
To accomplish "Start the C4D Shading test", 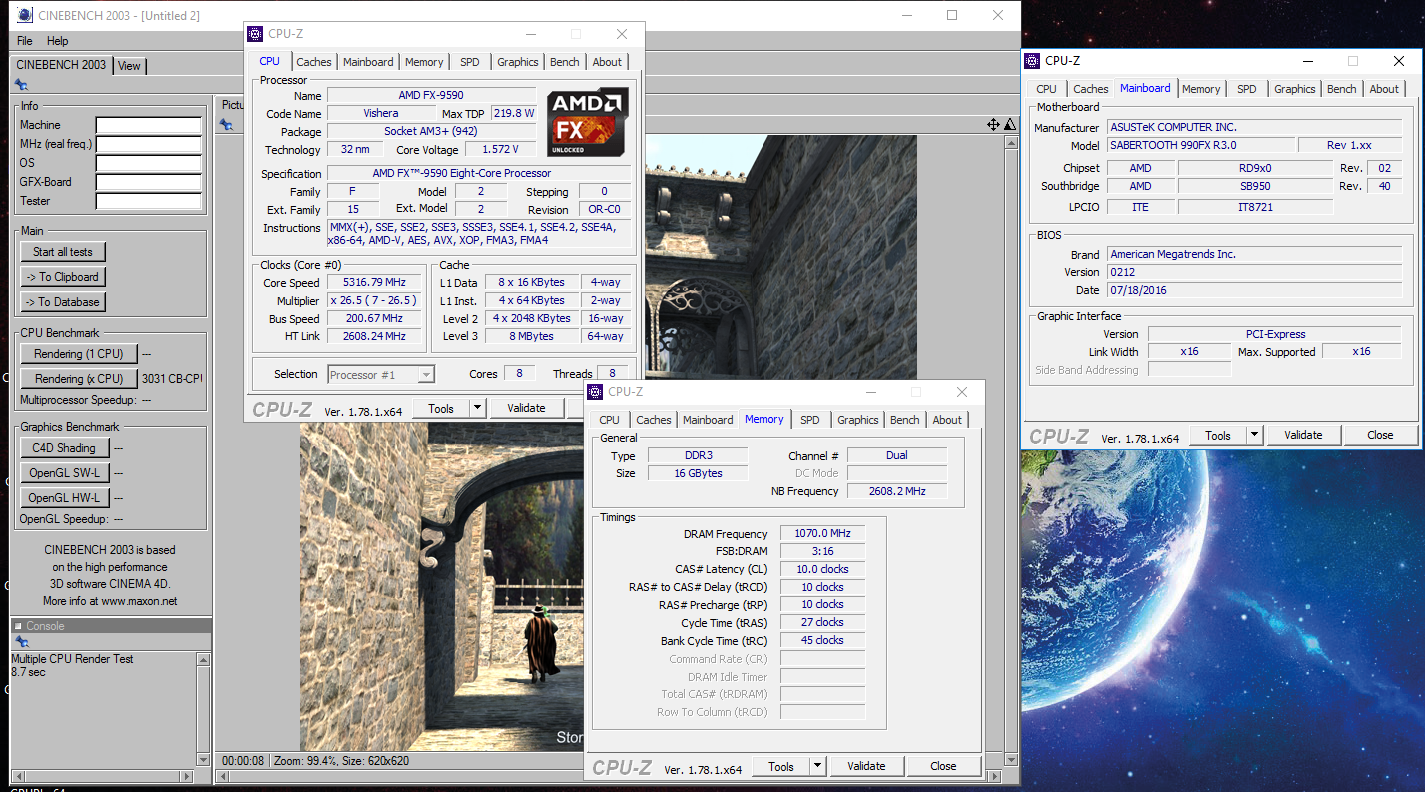I will point(64,448).
